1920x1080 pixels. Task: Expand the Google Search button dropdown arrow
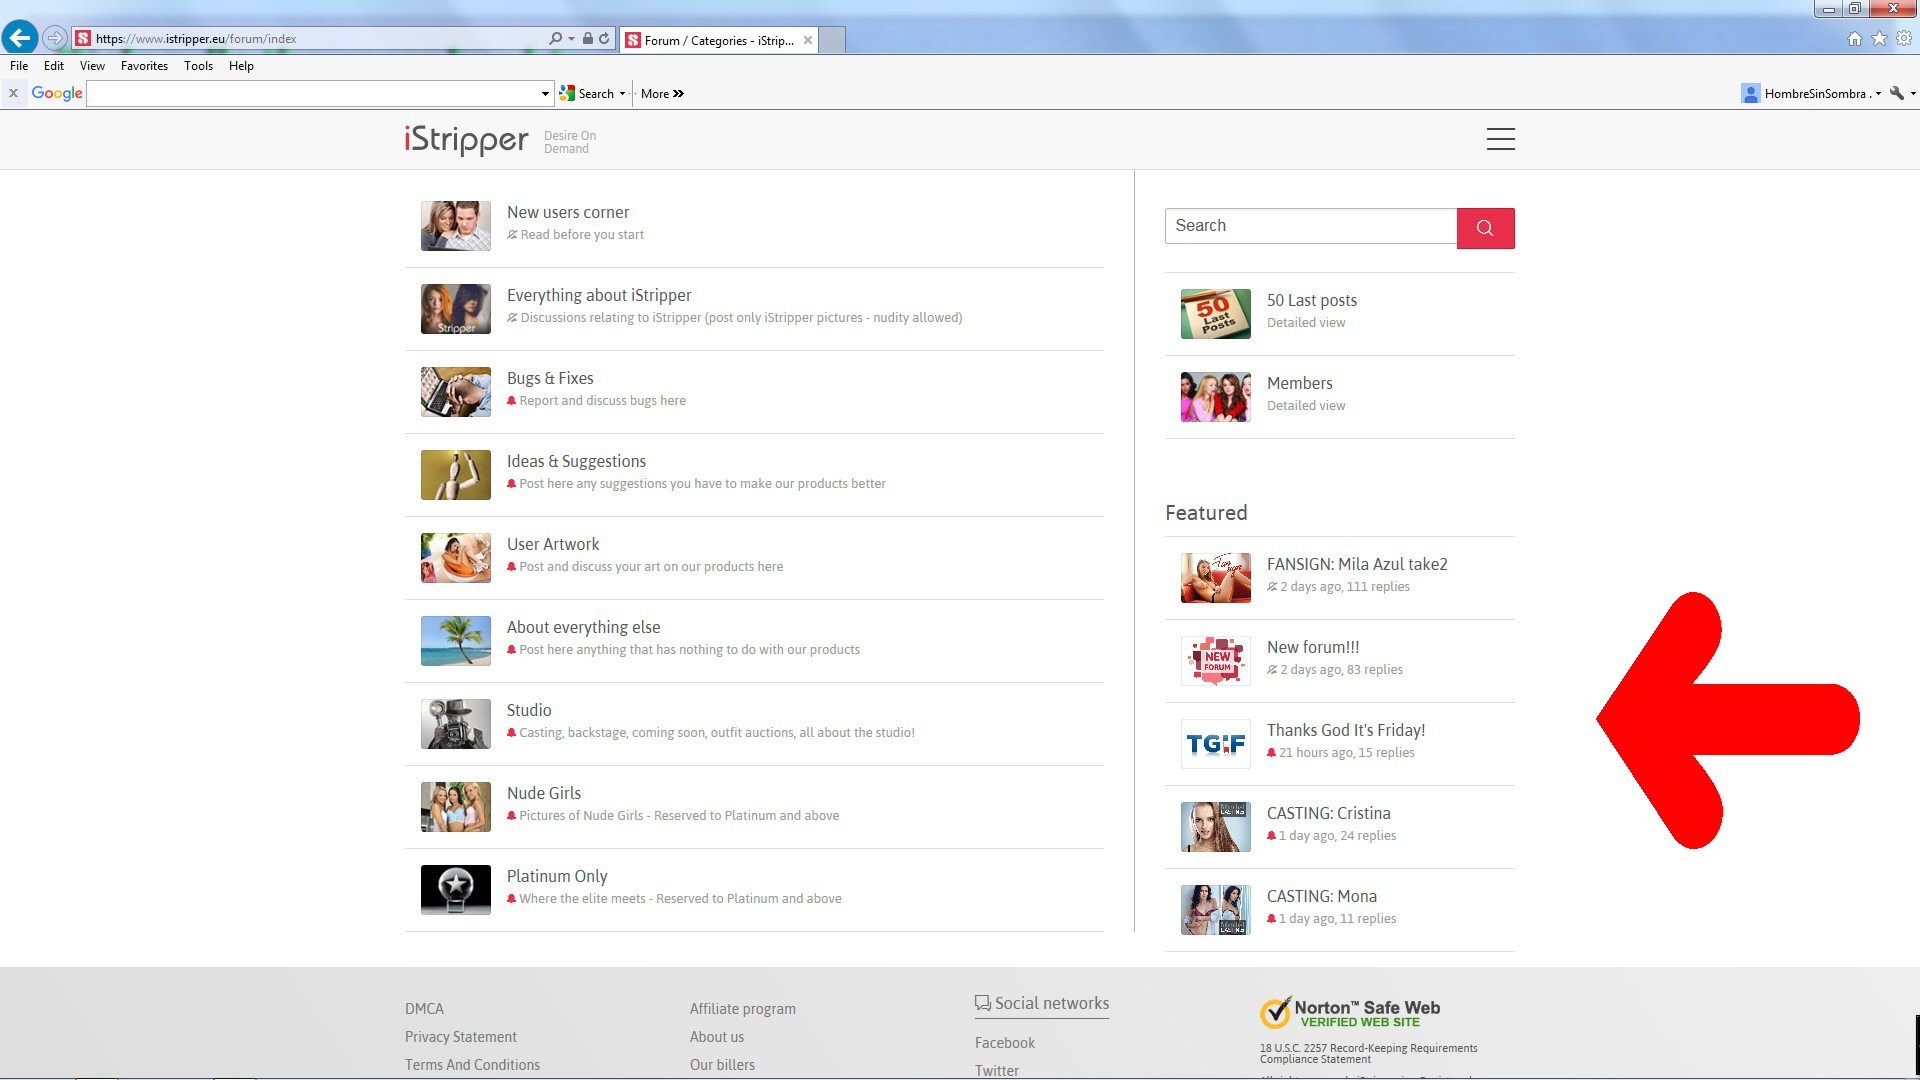(622, 94)
